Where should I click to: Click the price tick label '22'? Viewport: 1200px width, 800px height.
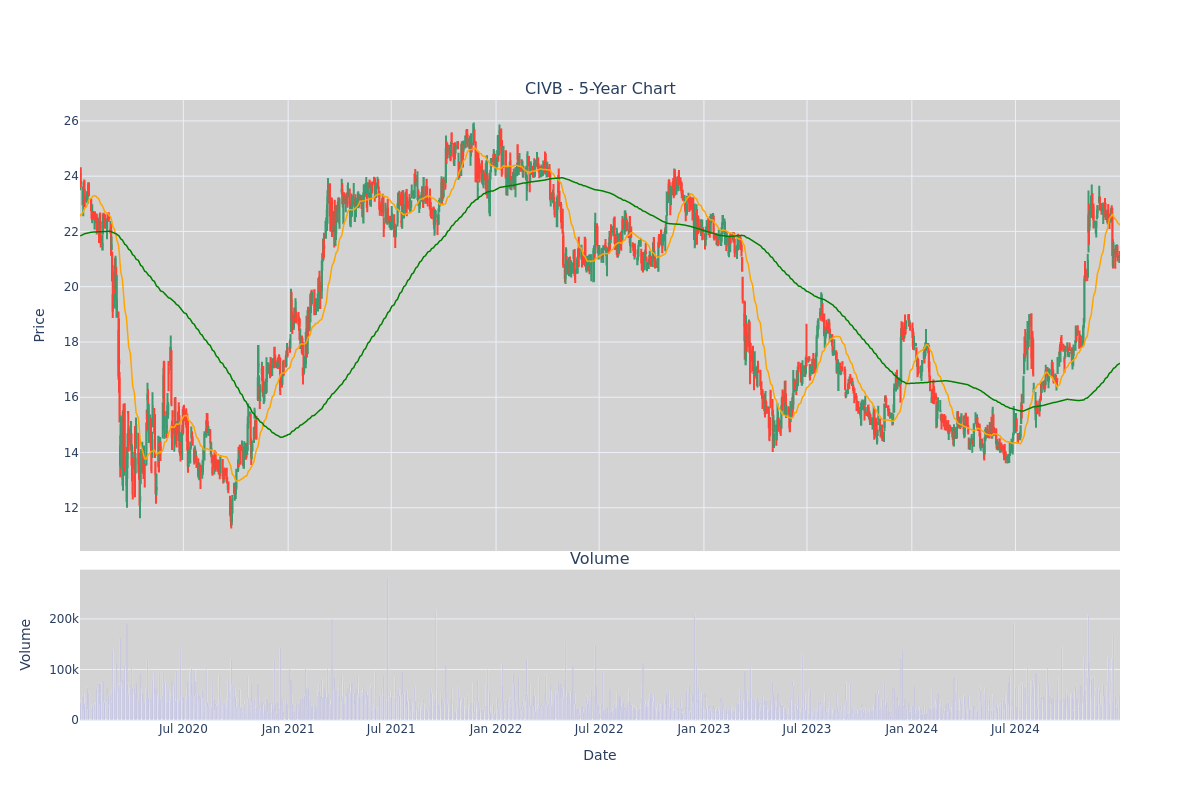pos(71,232)
